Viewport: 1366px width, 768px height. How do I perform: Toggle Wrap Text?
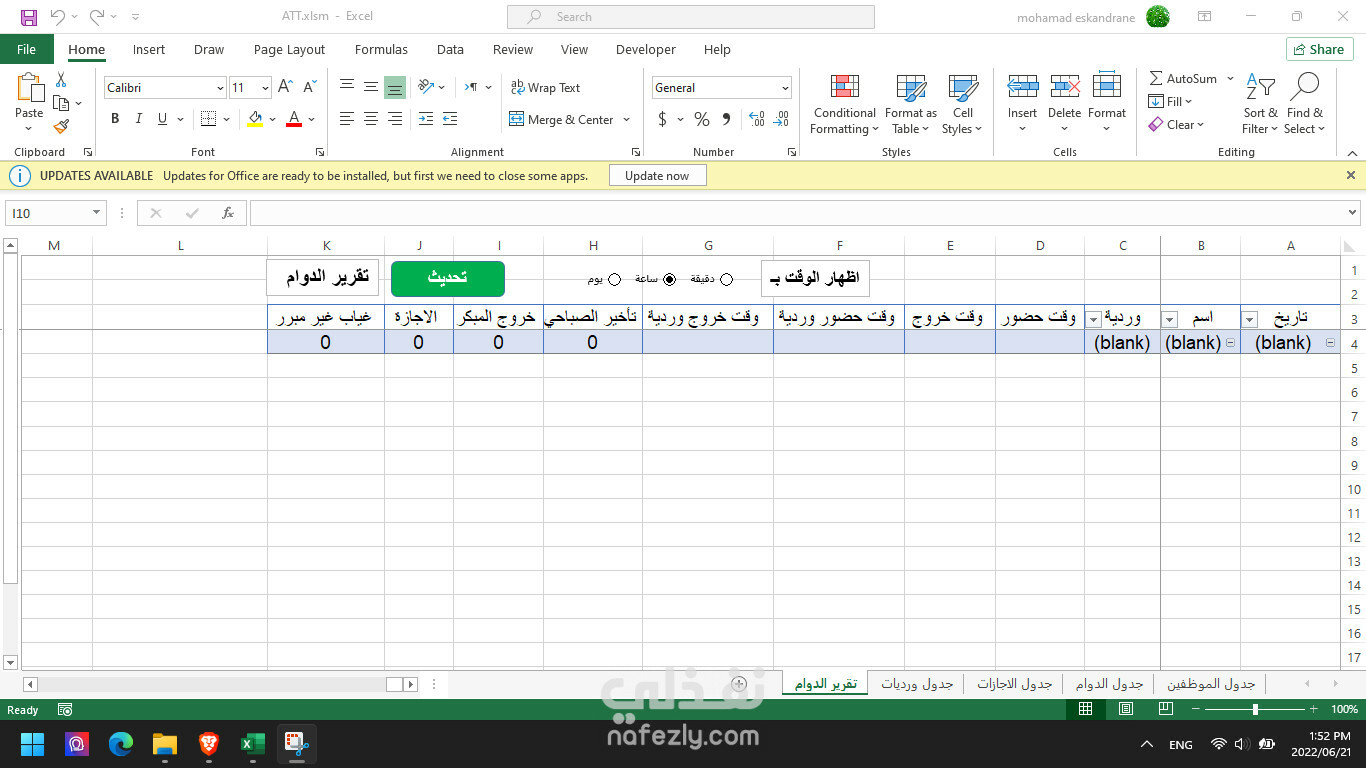(x=545, y=88)
